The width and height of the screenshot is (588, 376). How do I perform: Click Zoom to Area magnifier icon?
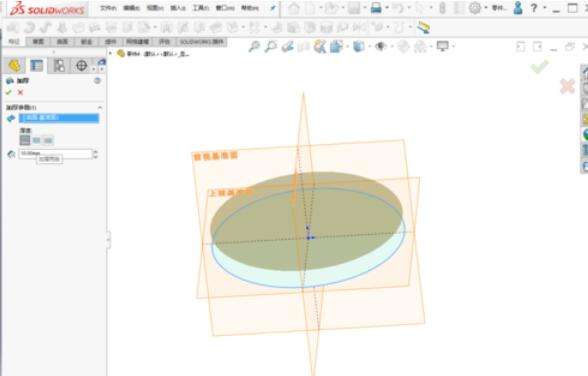tap(271, 46)
